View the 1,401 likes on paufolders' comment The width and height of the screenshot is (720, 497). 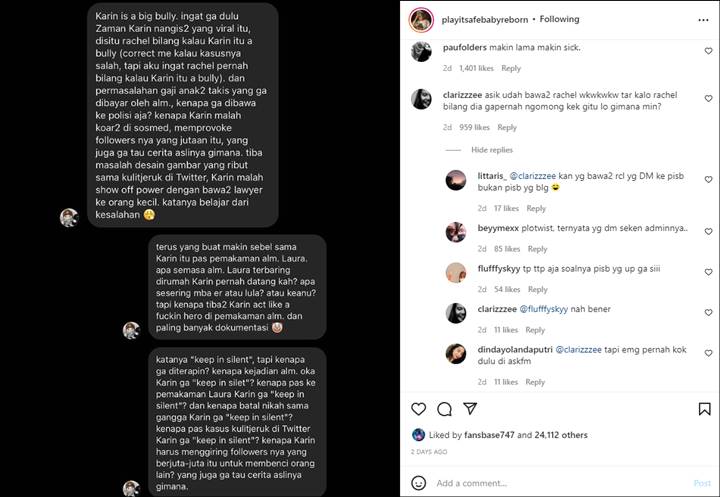[476, 68]
